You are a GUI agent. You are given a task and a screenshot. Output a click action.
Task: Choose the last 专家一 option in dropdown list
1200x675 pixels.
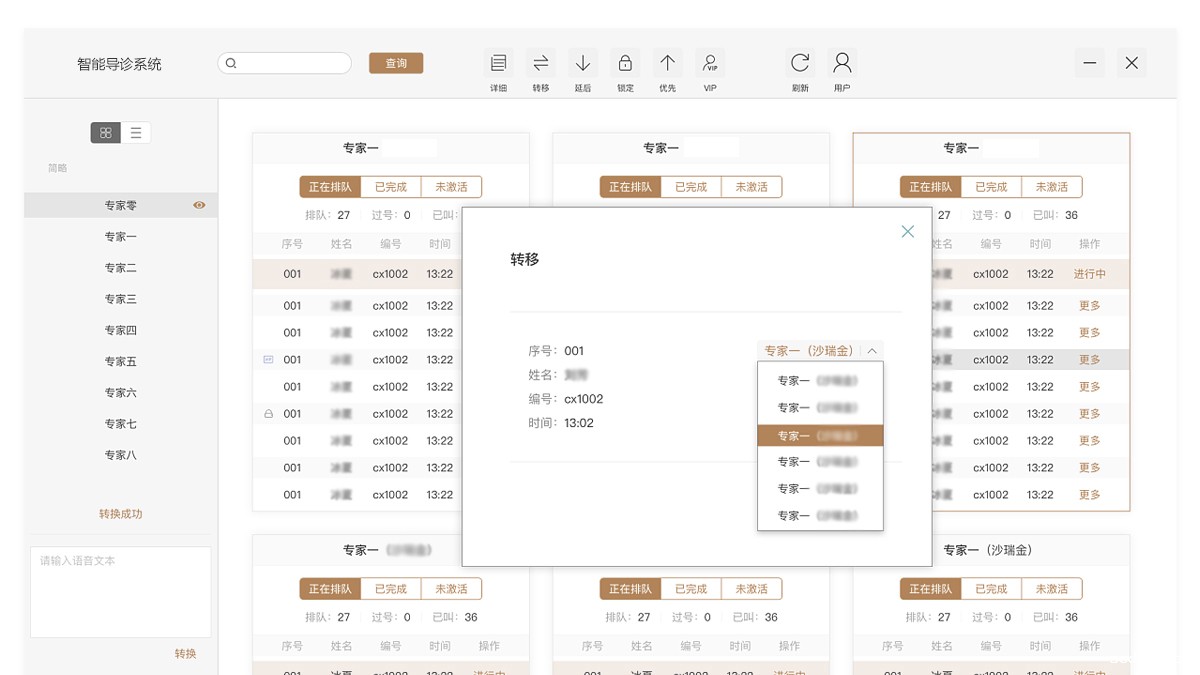tap(820, 516)
